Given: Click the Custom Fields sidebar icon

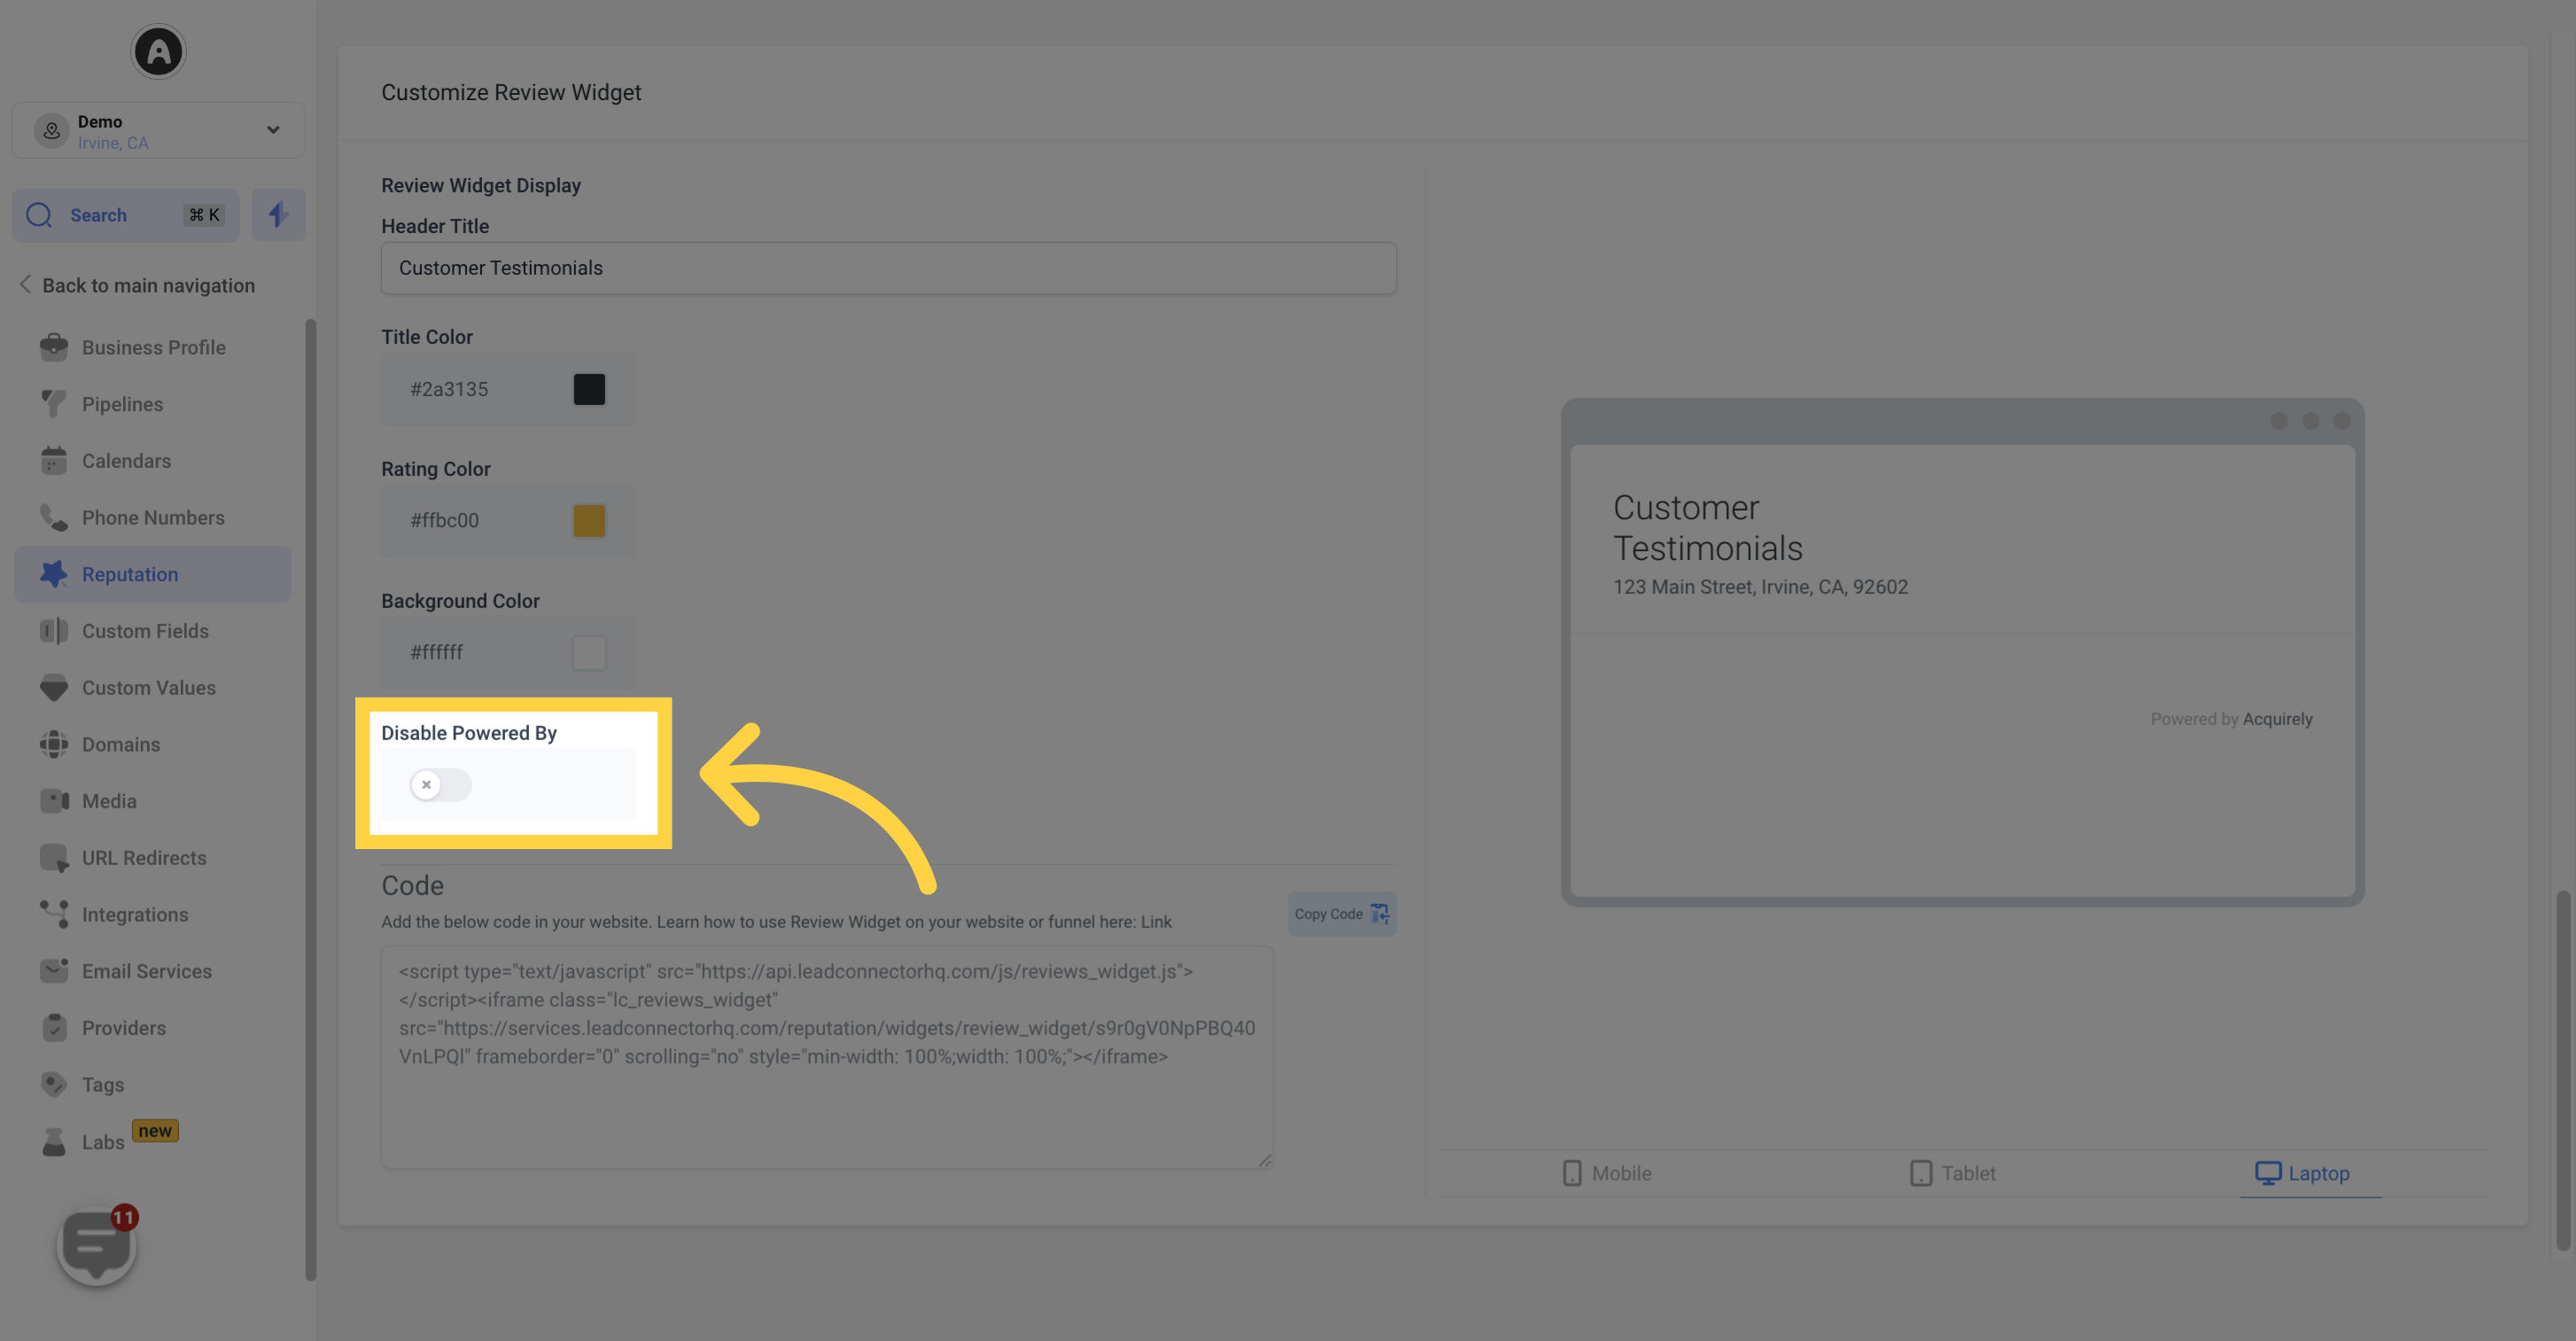Looking at the screenshot, I should pyautogui.click(x=50, y=630).
